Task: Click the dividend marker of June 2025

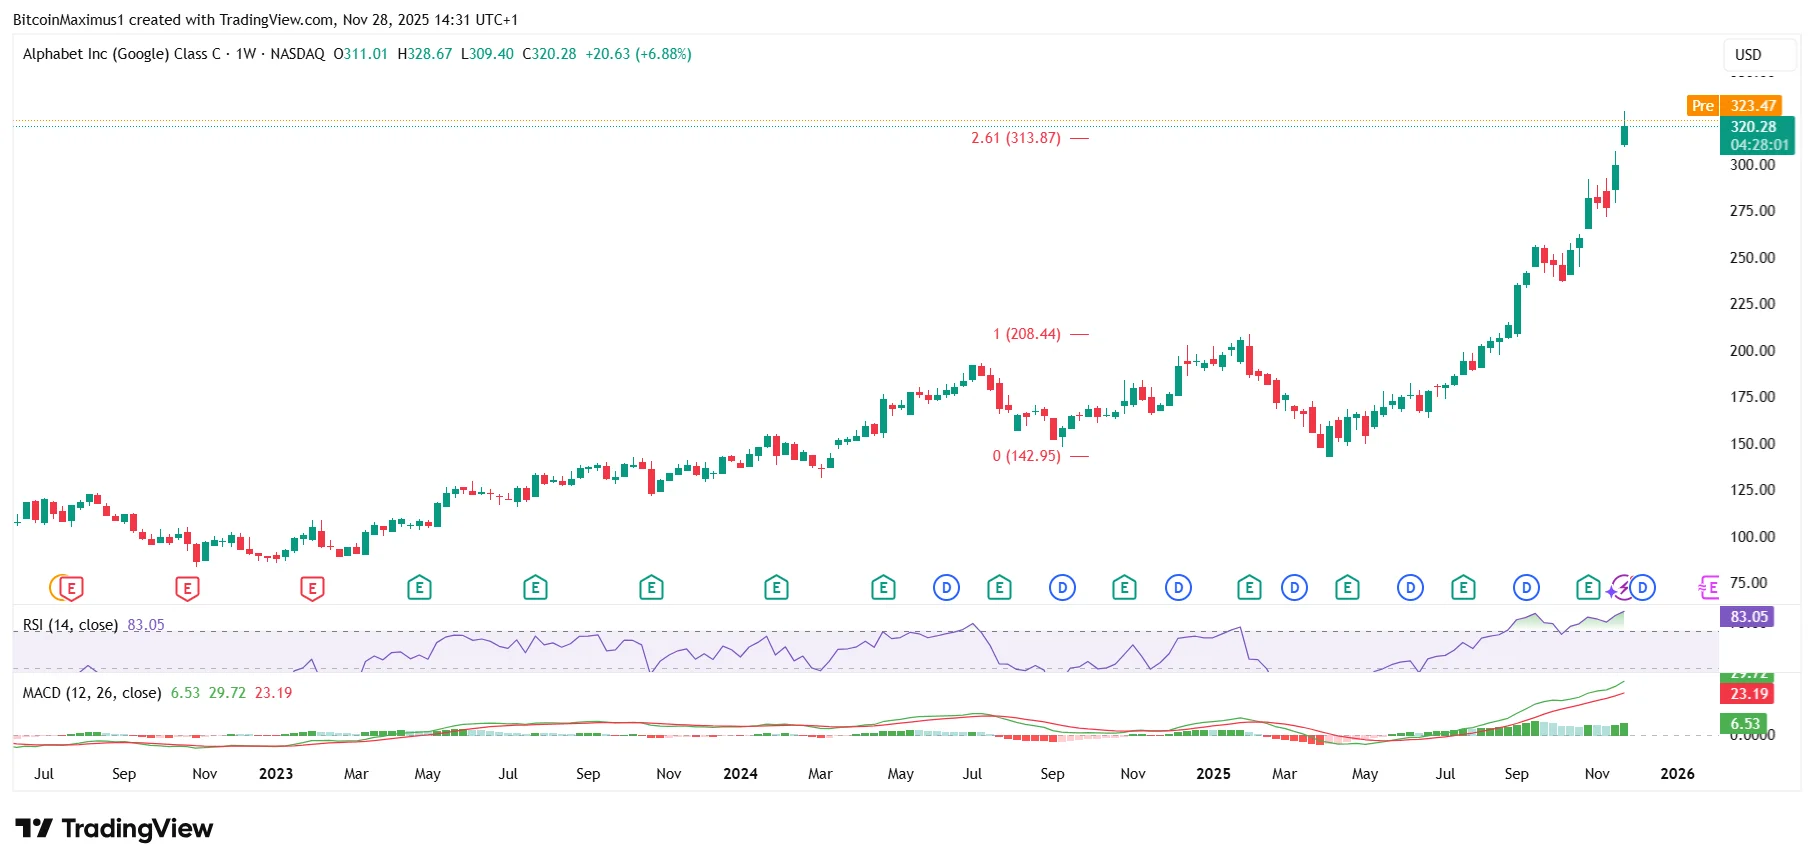Action: pyautogui.click(x=1410, y=588)
